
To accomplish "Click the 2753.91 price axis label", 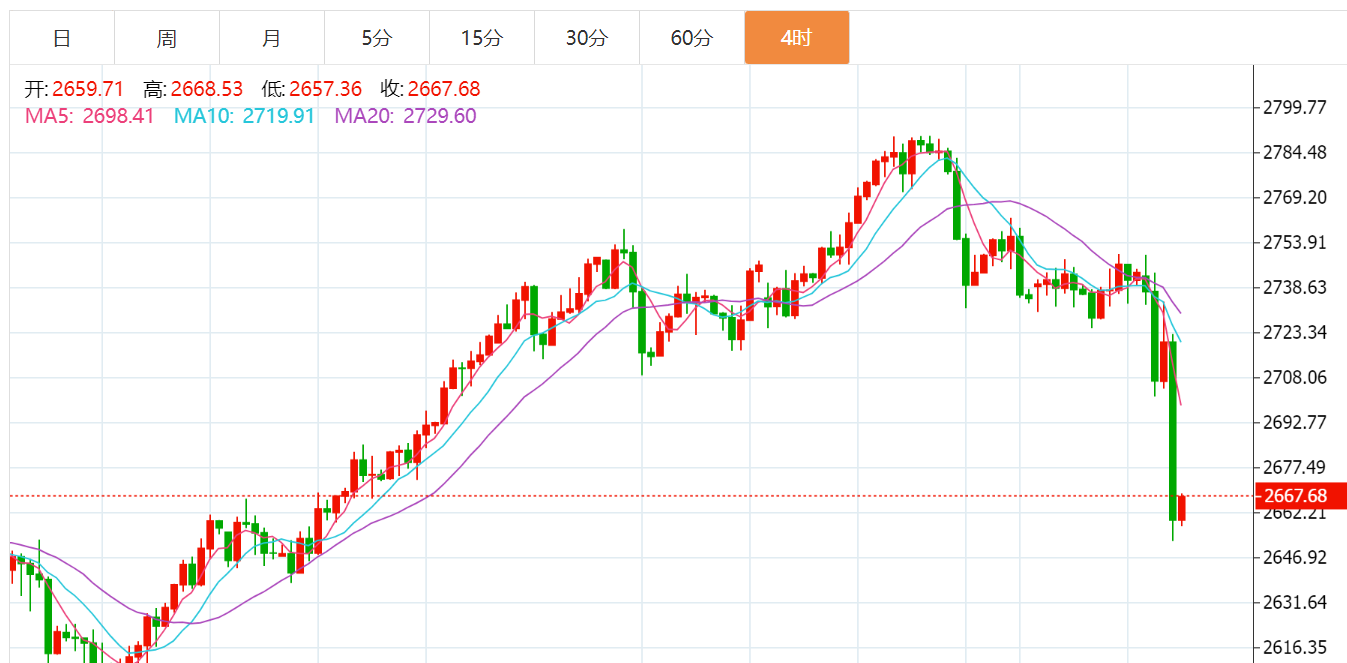I will [x=1295, y=242].
